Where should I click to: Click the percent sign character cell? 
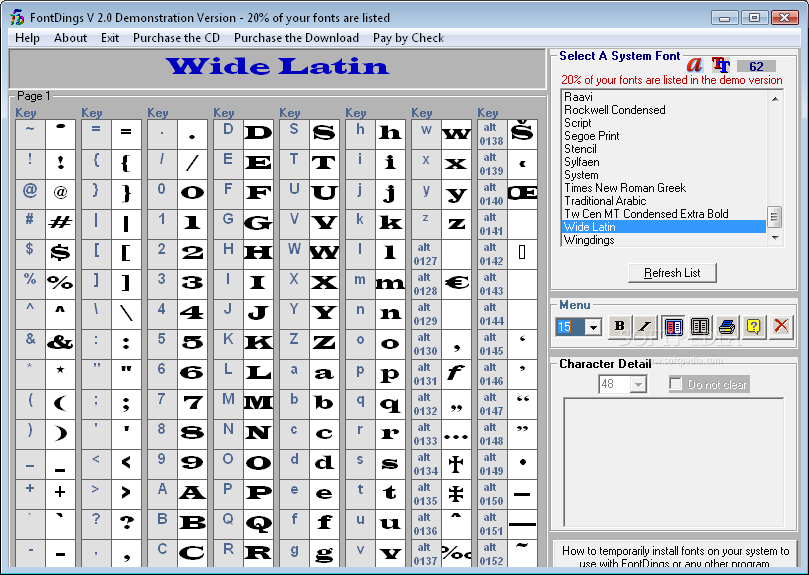click(x=60, y=283)
